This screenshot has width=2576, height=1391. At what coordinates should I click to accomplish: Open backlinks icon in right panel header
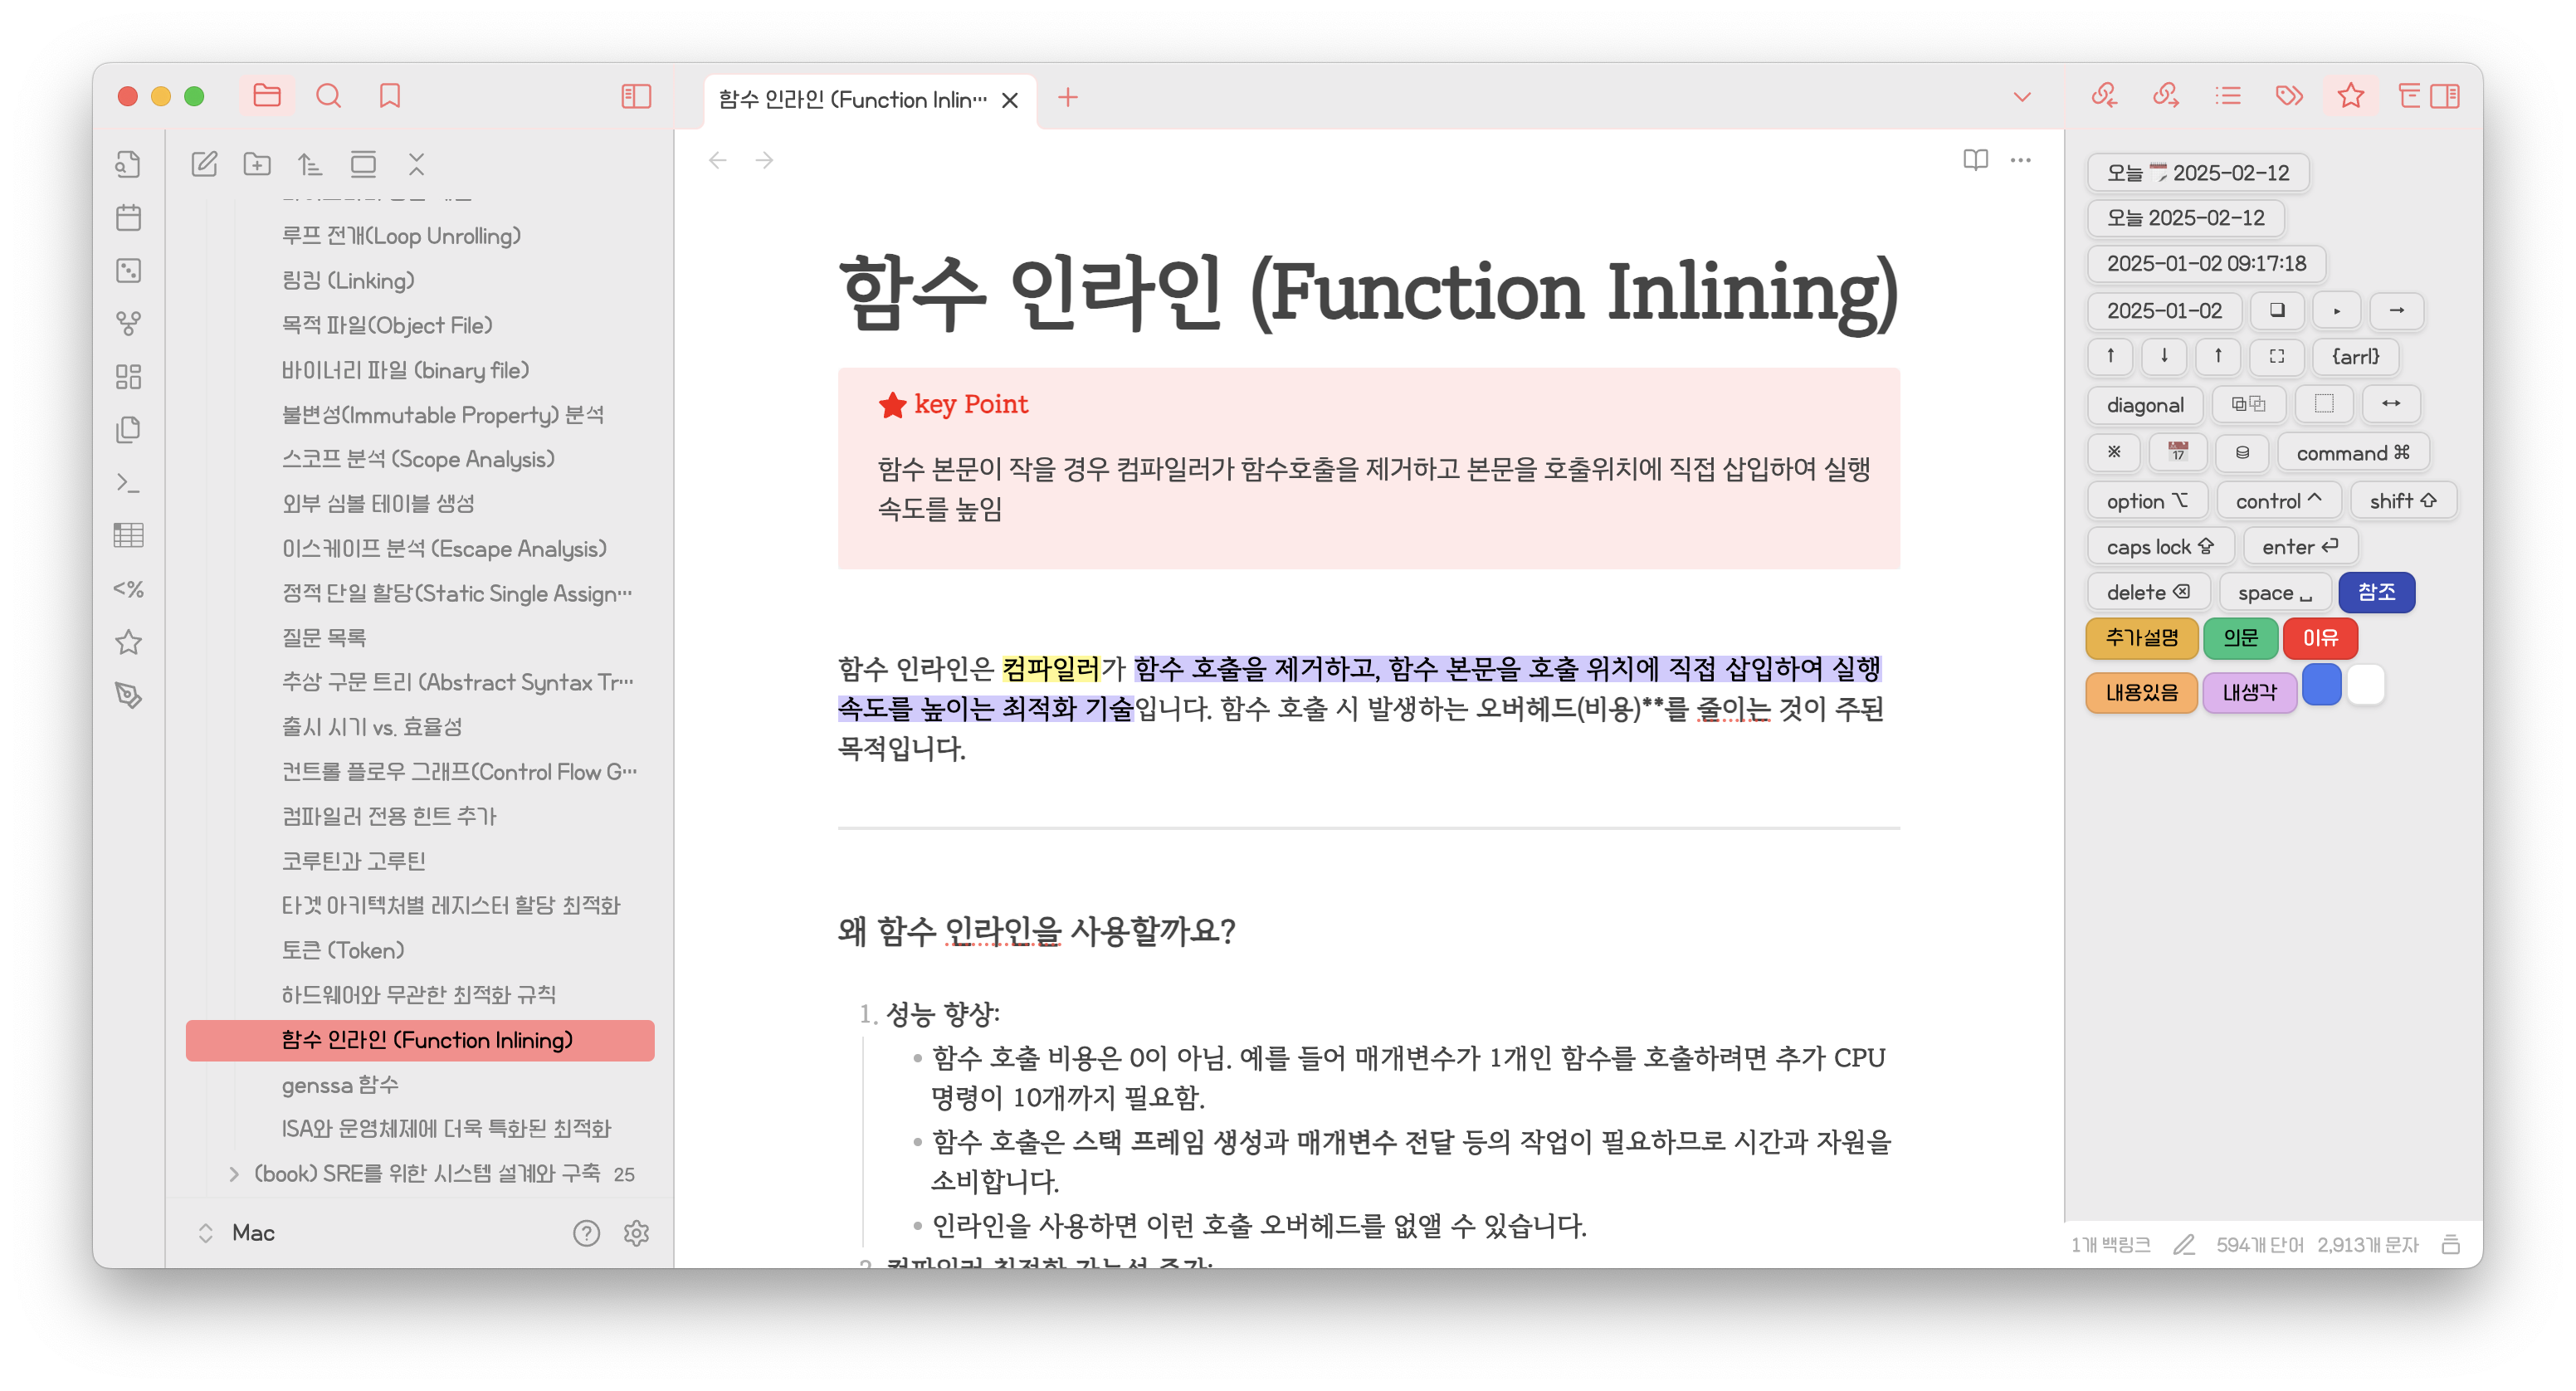[2104, 96]
